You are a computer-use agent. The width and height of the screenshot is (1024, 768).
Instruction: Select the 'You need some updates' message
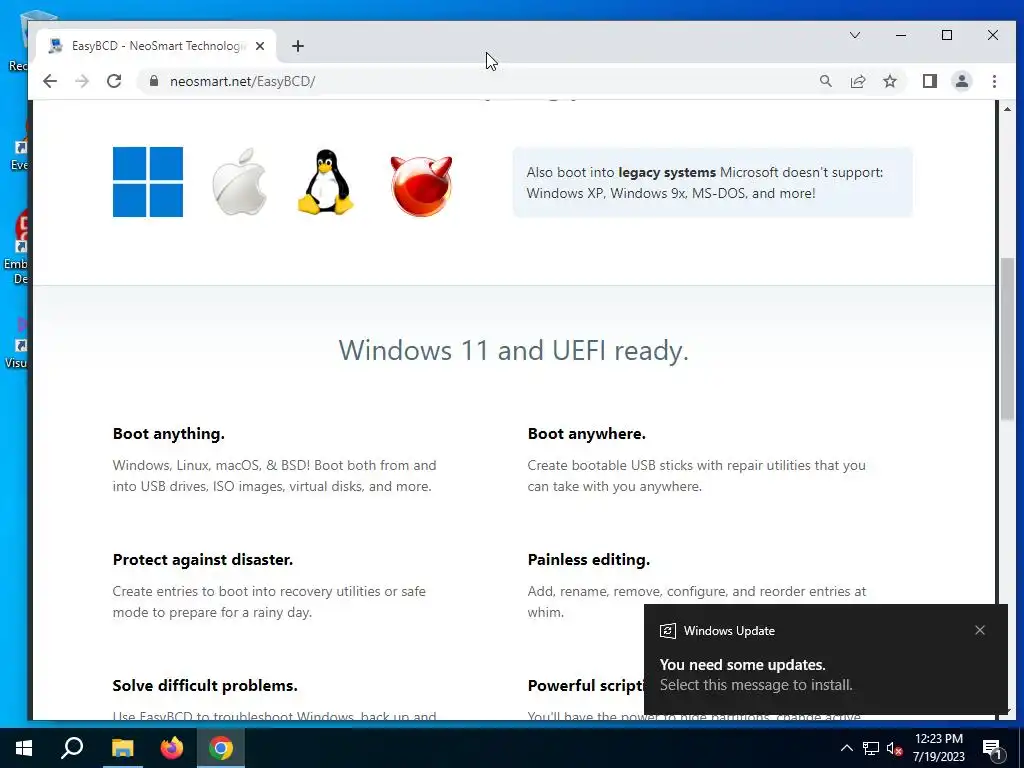coord(743,665)
